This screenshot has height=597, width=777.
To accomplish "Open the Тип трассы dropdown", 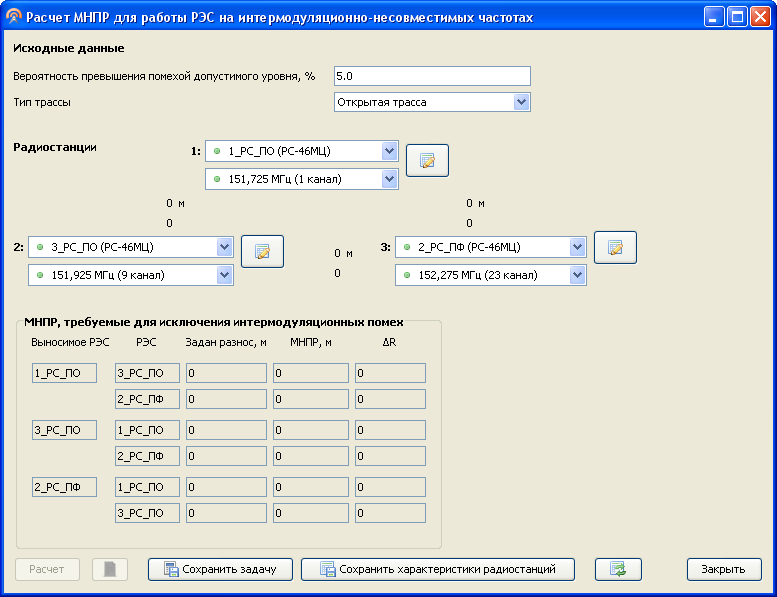I will 521,102.
